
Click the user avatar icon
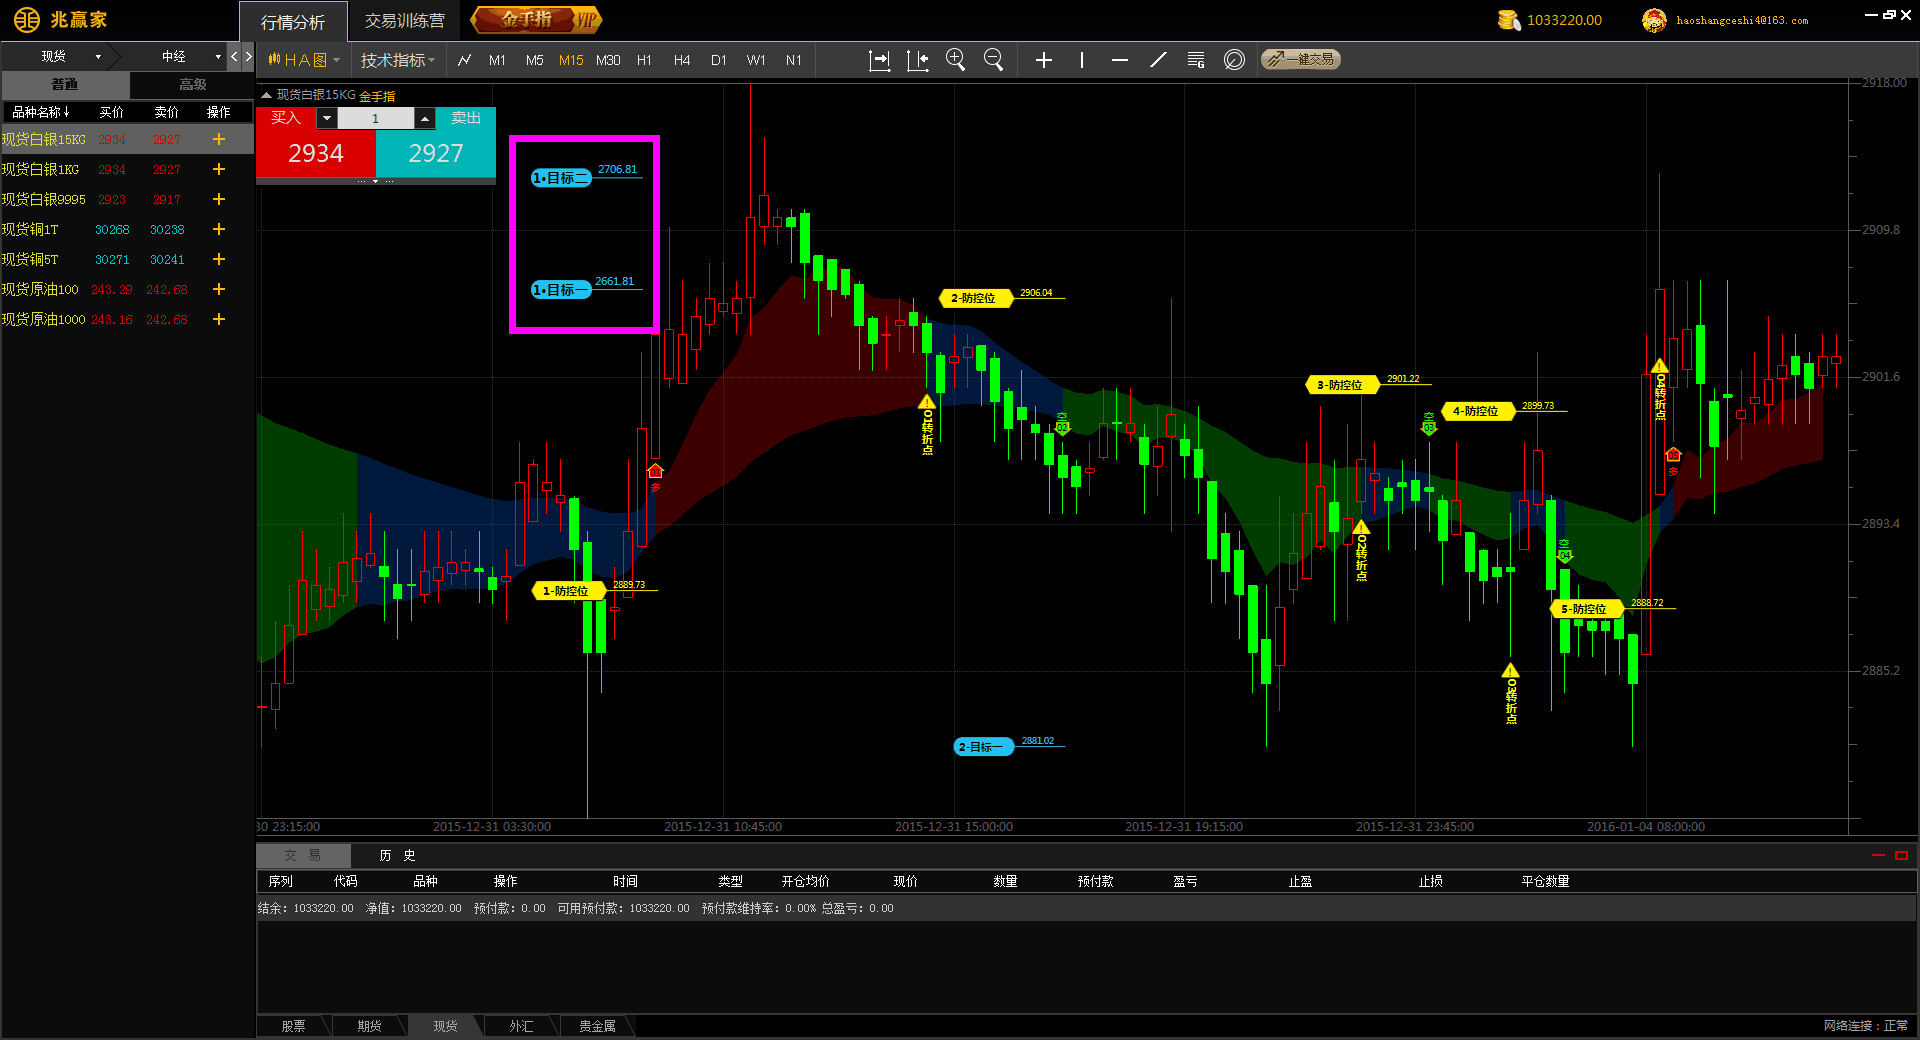coord(1654,20)
